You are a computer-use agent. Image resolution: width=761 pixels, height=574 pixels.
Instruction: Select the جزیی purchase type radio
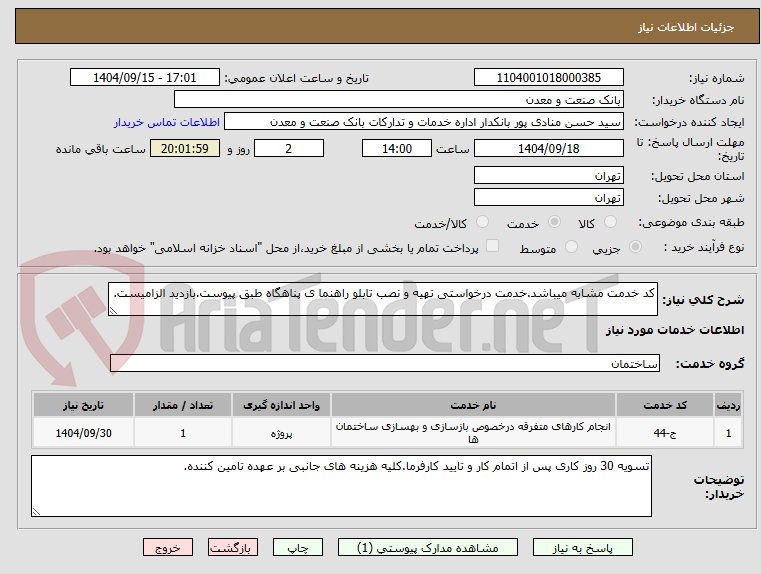coord(635,247)
